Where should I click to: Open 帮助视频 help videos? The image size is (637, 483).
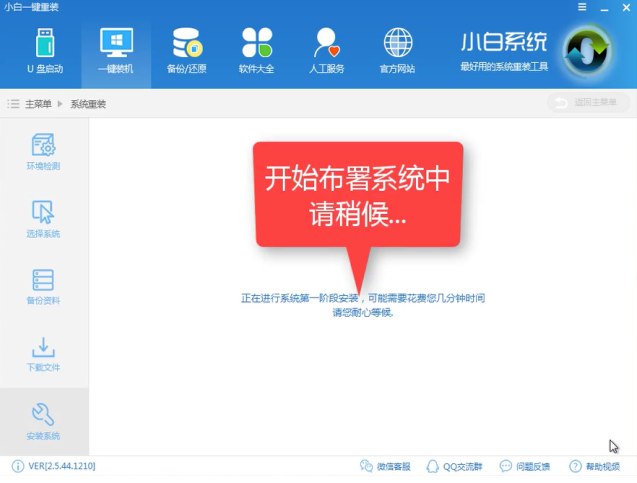point(594,466)
